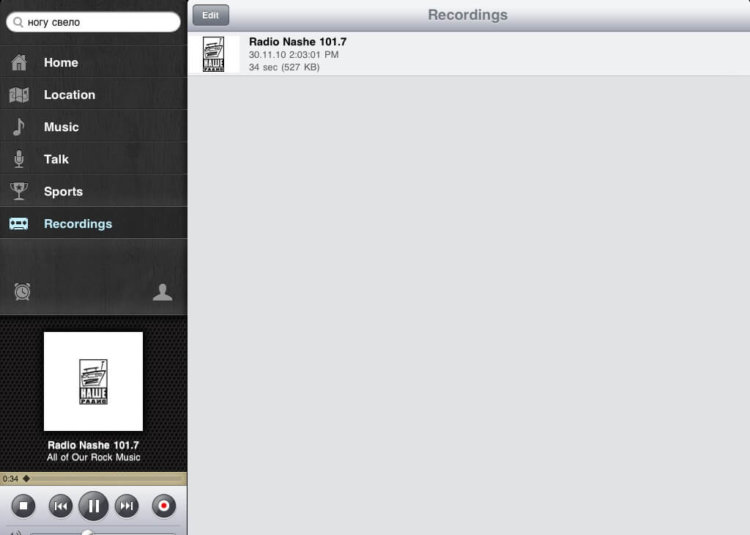Open the user account icon
The image size is (750, 535).
(163, 292)
